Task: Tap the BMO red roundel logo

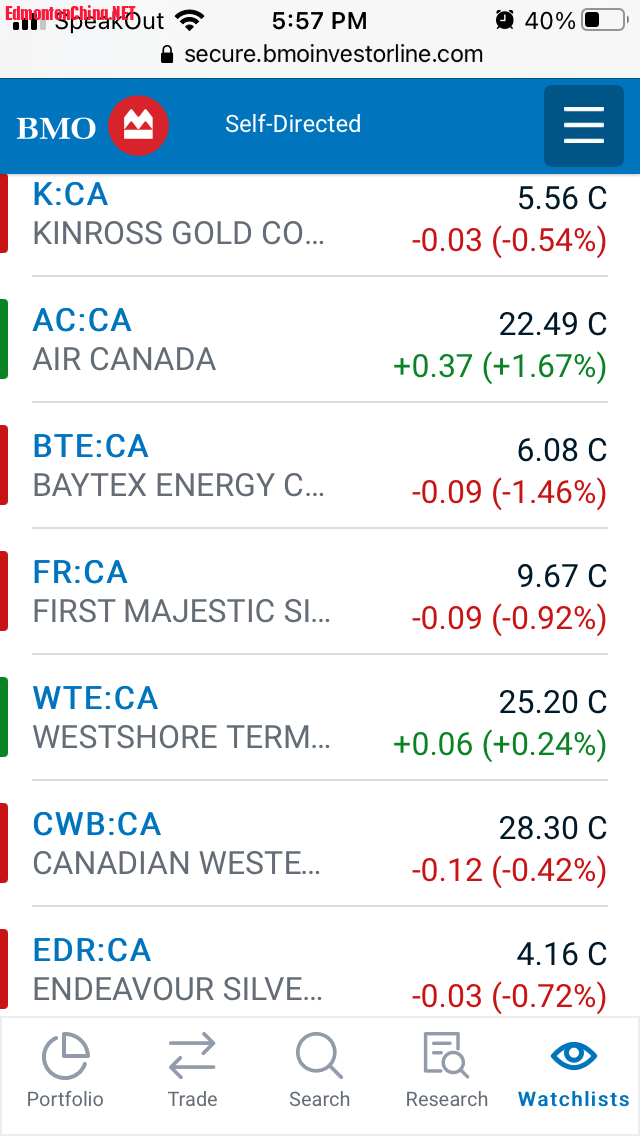Action: coord(138,126)
